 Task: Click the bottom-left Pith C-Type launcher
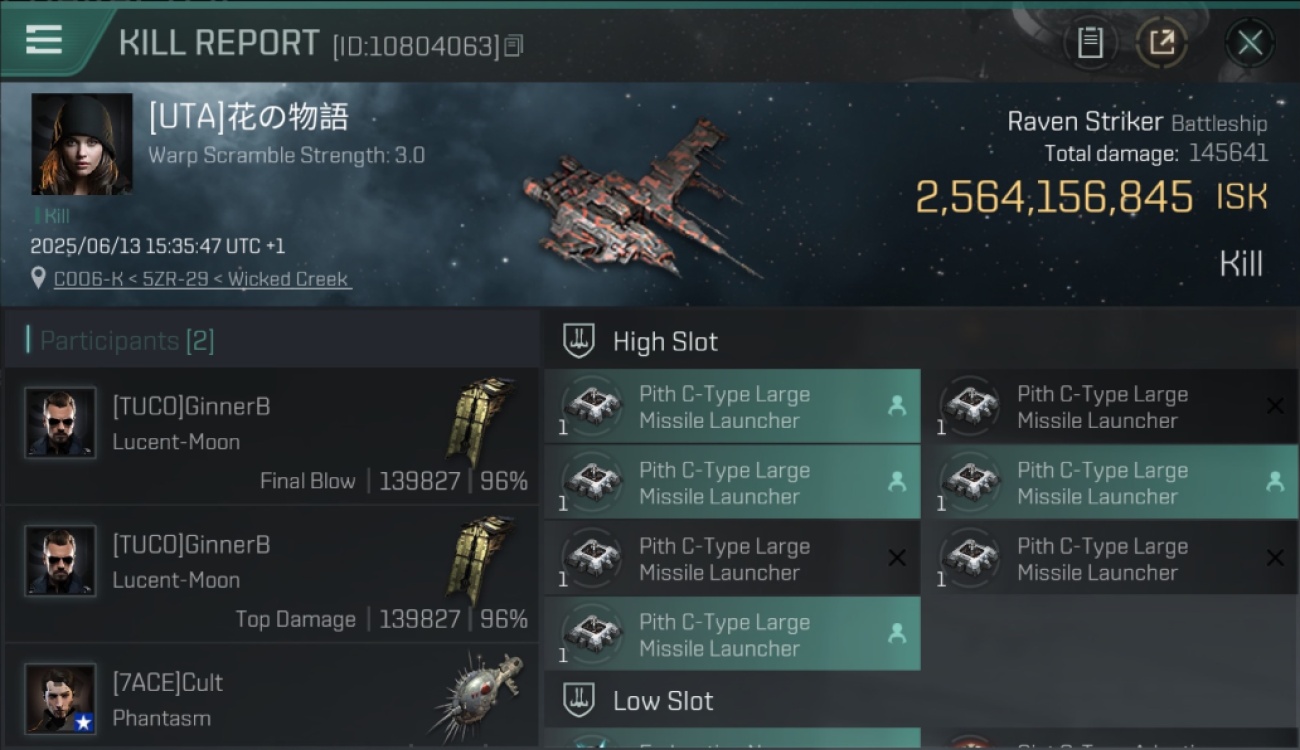732,634
